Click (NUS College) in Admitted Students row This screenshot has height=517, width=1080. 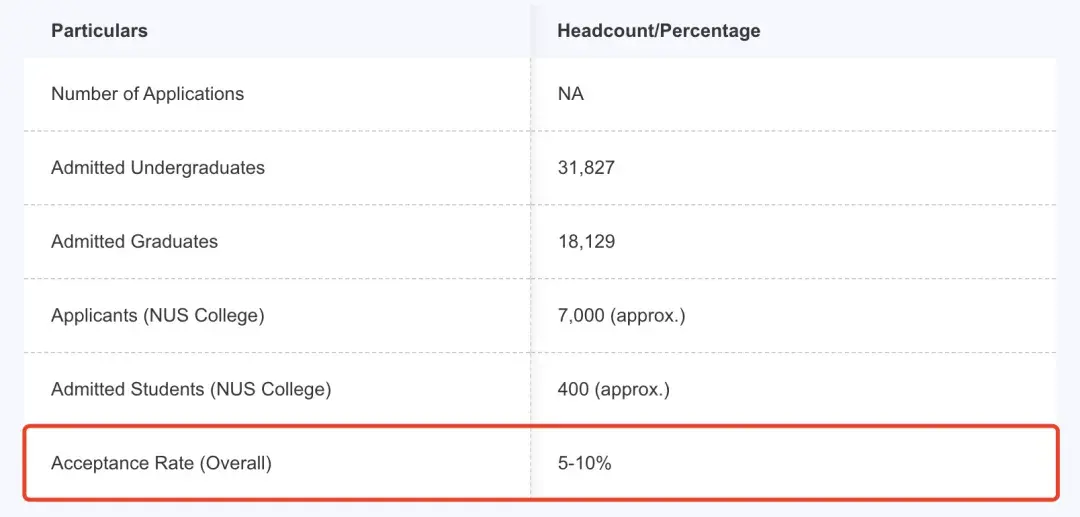[x=270, y=389]
